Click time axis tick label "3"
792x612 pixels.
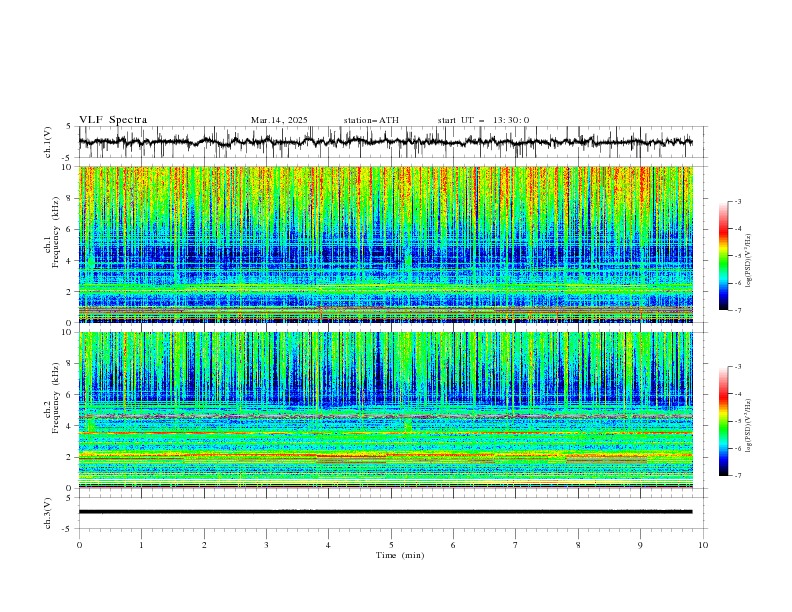coord(266,545)
